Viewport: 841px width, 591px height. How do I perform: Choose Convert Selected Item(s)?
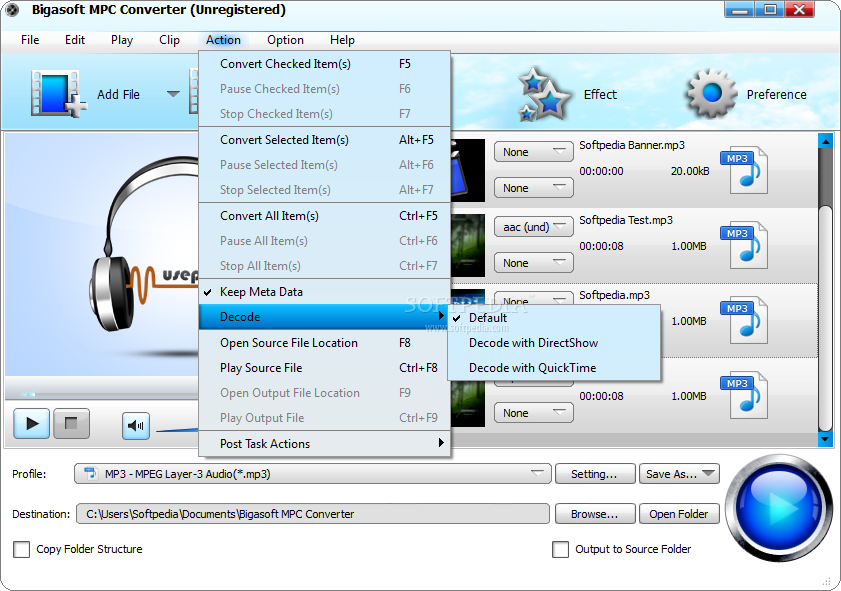pyautogui.click(x=324, y=140)
